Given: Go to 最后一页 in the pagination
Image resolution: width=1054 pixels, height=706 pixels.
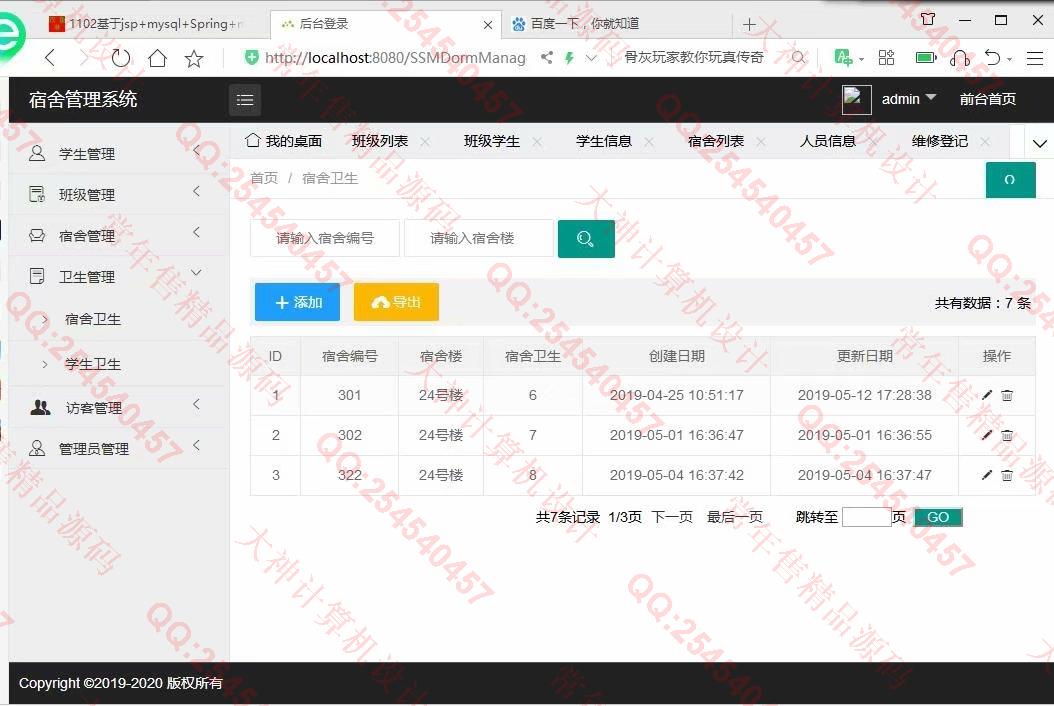Looking at the screenshot, I should (735, 517).
